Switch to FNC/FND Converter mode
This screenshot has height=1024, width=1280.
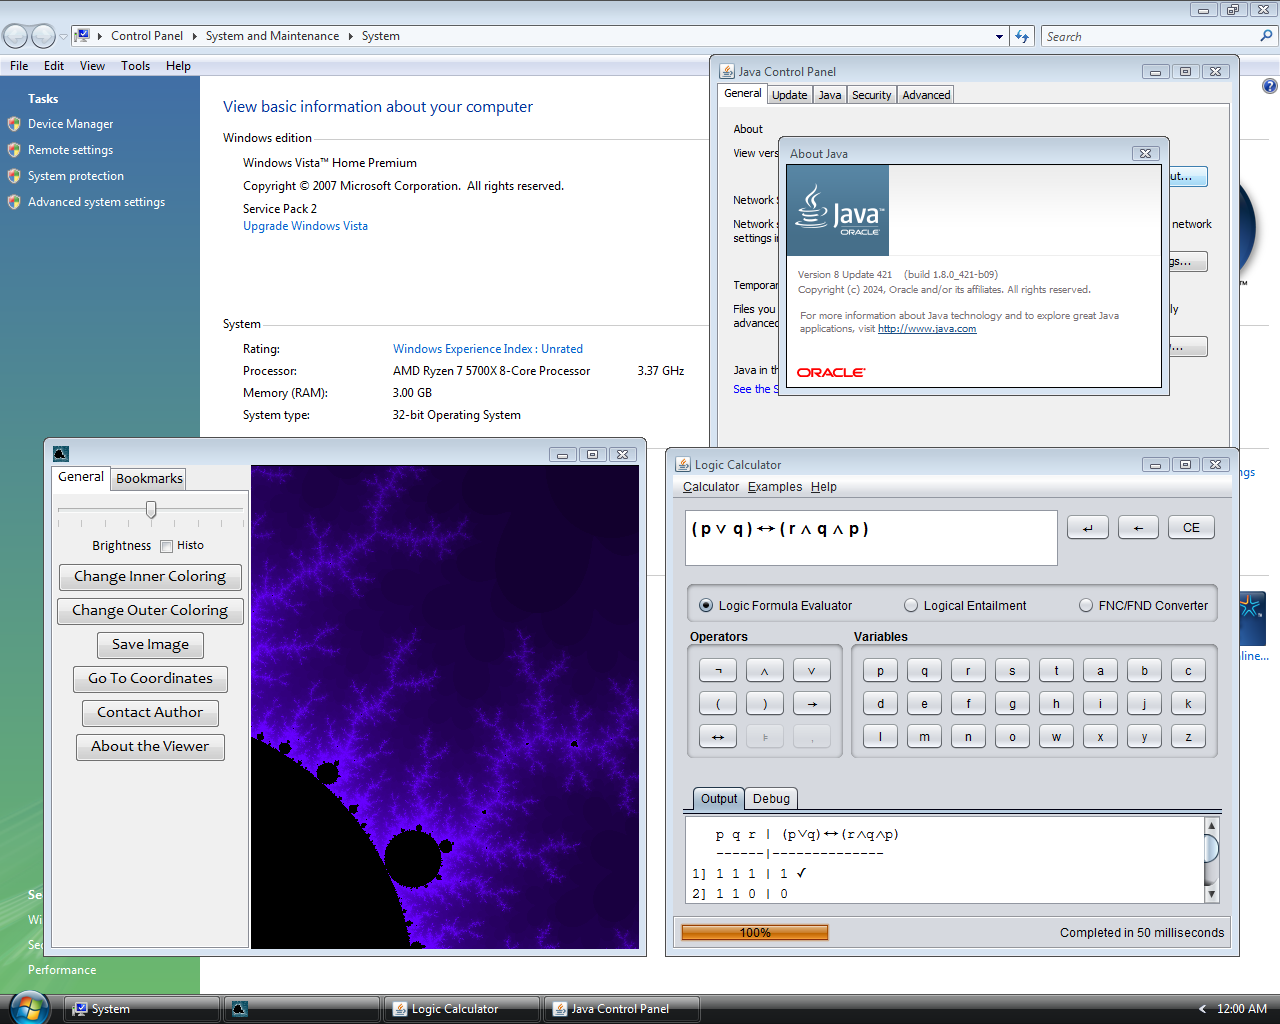coord(1084,604)
